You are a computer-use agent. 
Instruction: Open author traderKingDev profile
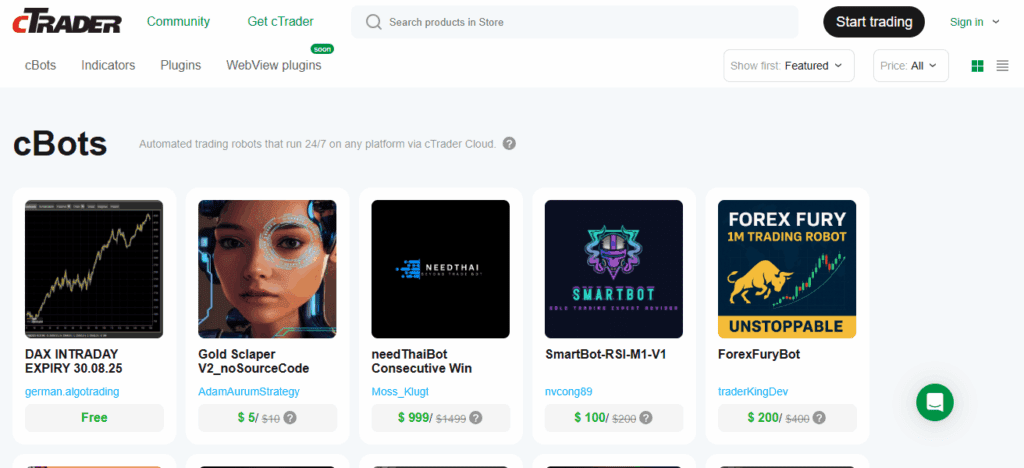753,392
